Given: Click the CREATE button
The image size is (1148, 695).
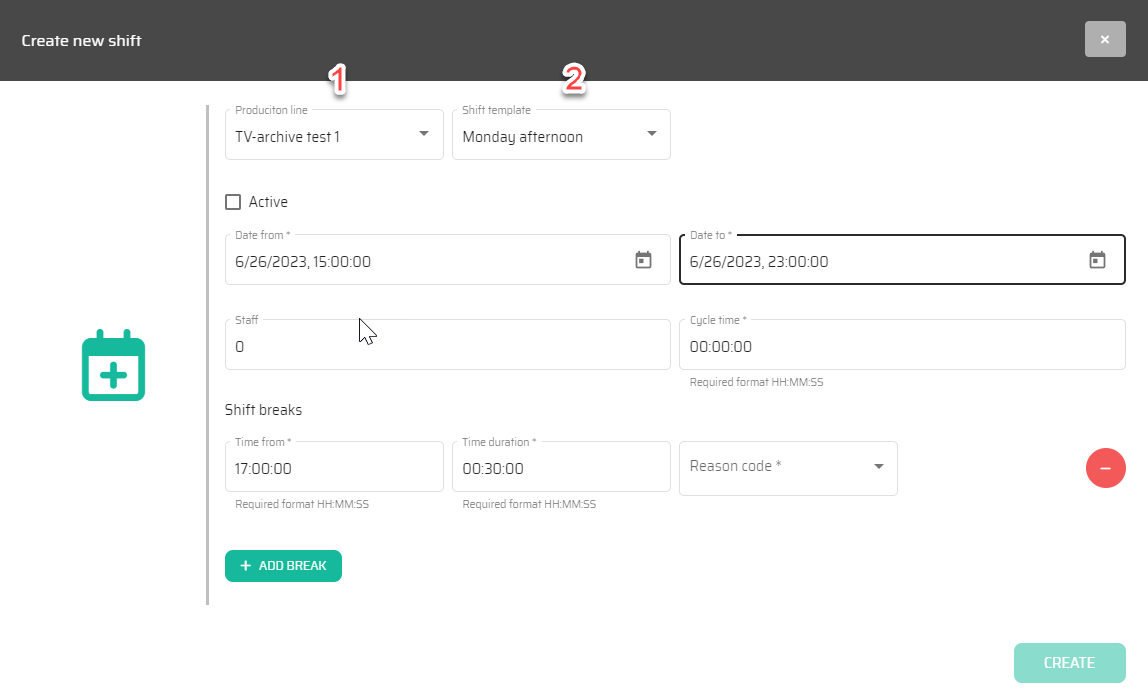Looking at the screenshot, I should click(1069, 663).
